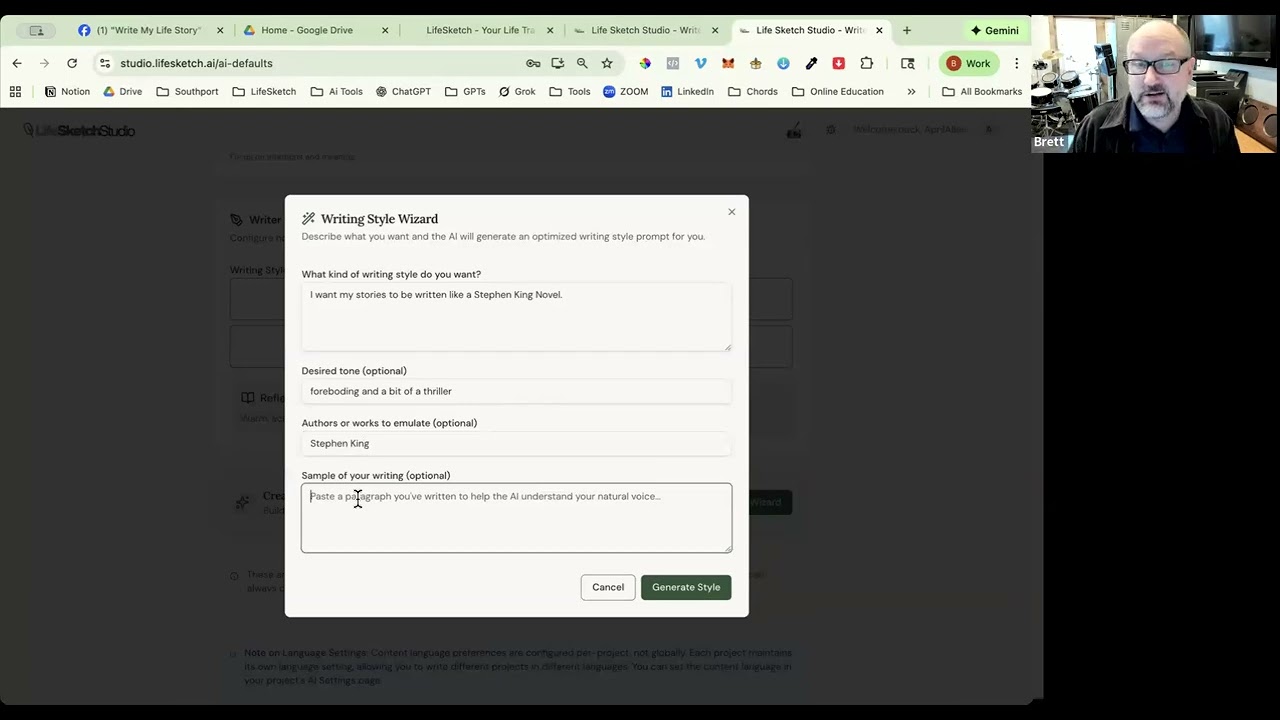Open the tab group button at far left
The image size is (1280, 720).
(x=37, y=30)
